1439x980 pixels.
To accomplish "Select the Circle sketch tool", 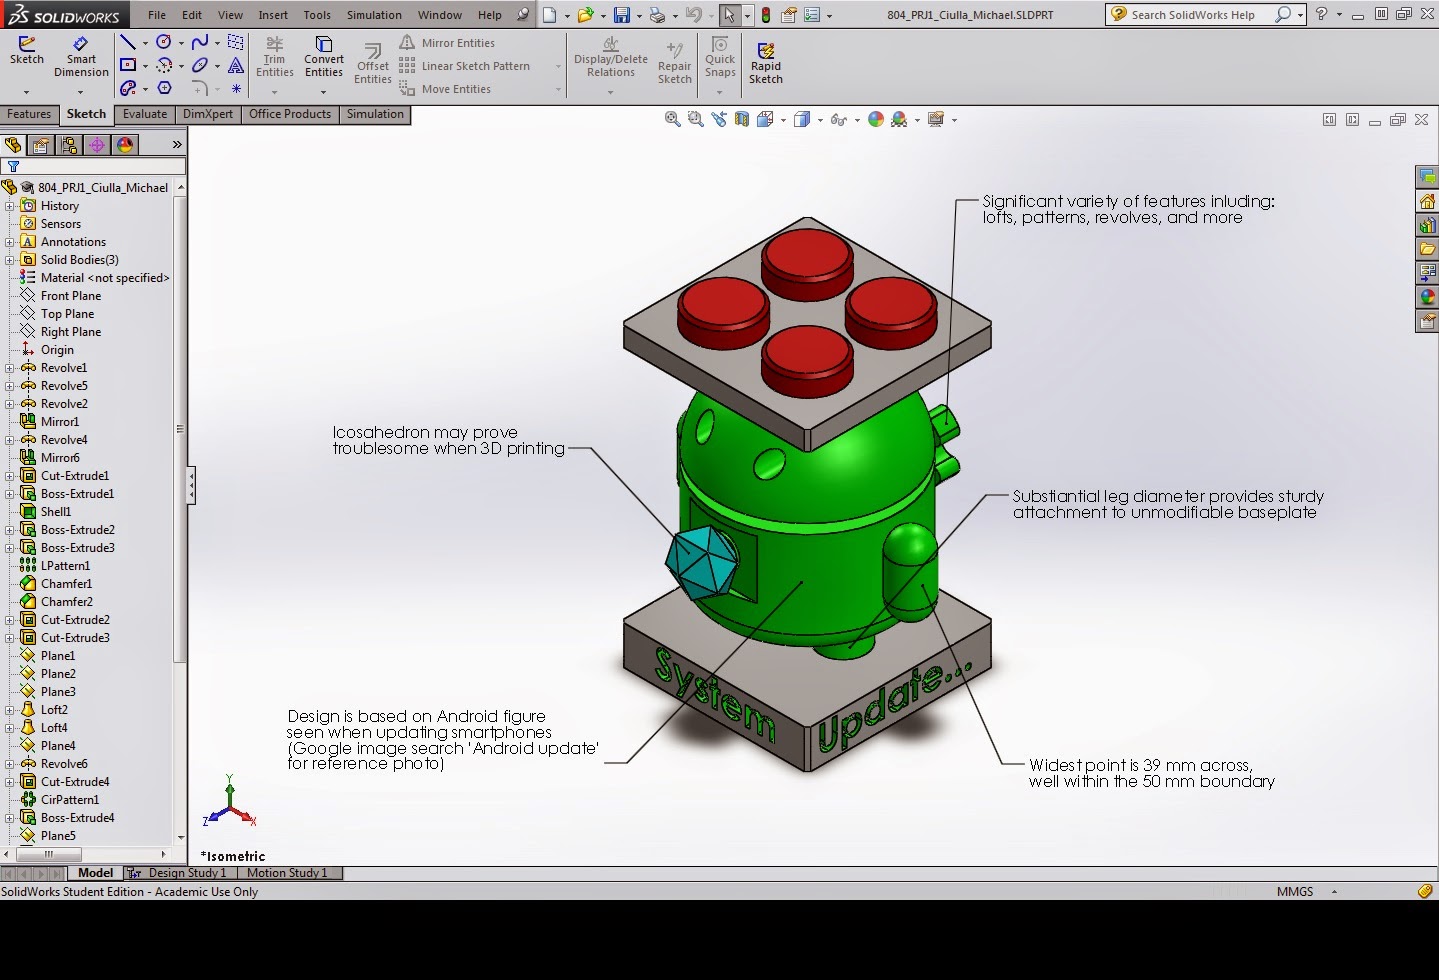I will click(164, 42).
